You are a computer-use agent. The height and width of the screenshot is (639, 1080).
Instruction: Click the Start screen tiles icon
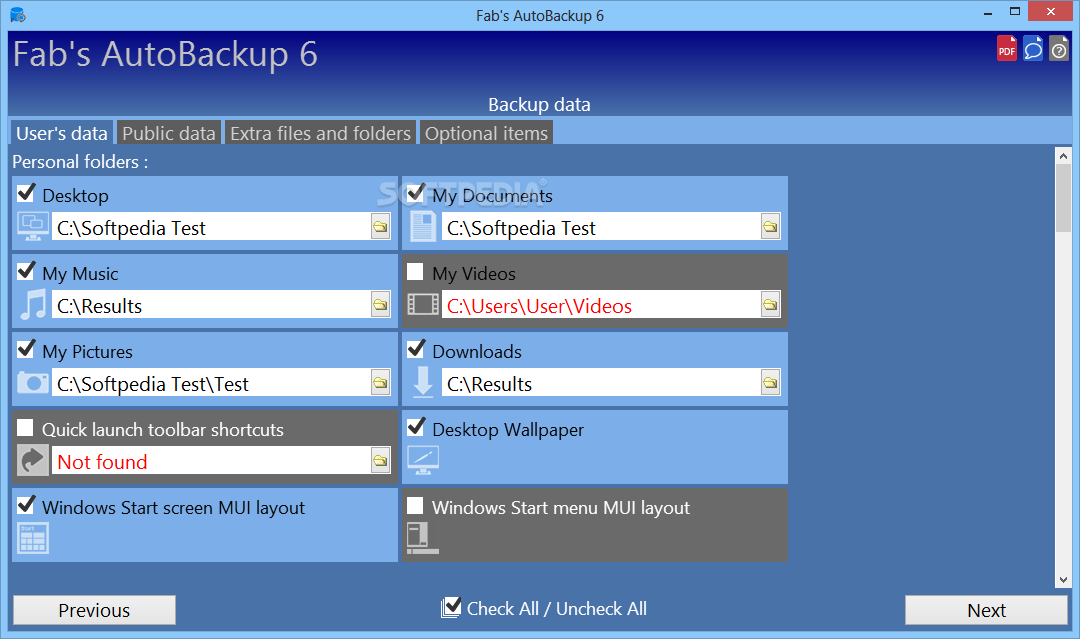(x=32, y=538)
